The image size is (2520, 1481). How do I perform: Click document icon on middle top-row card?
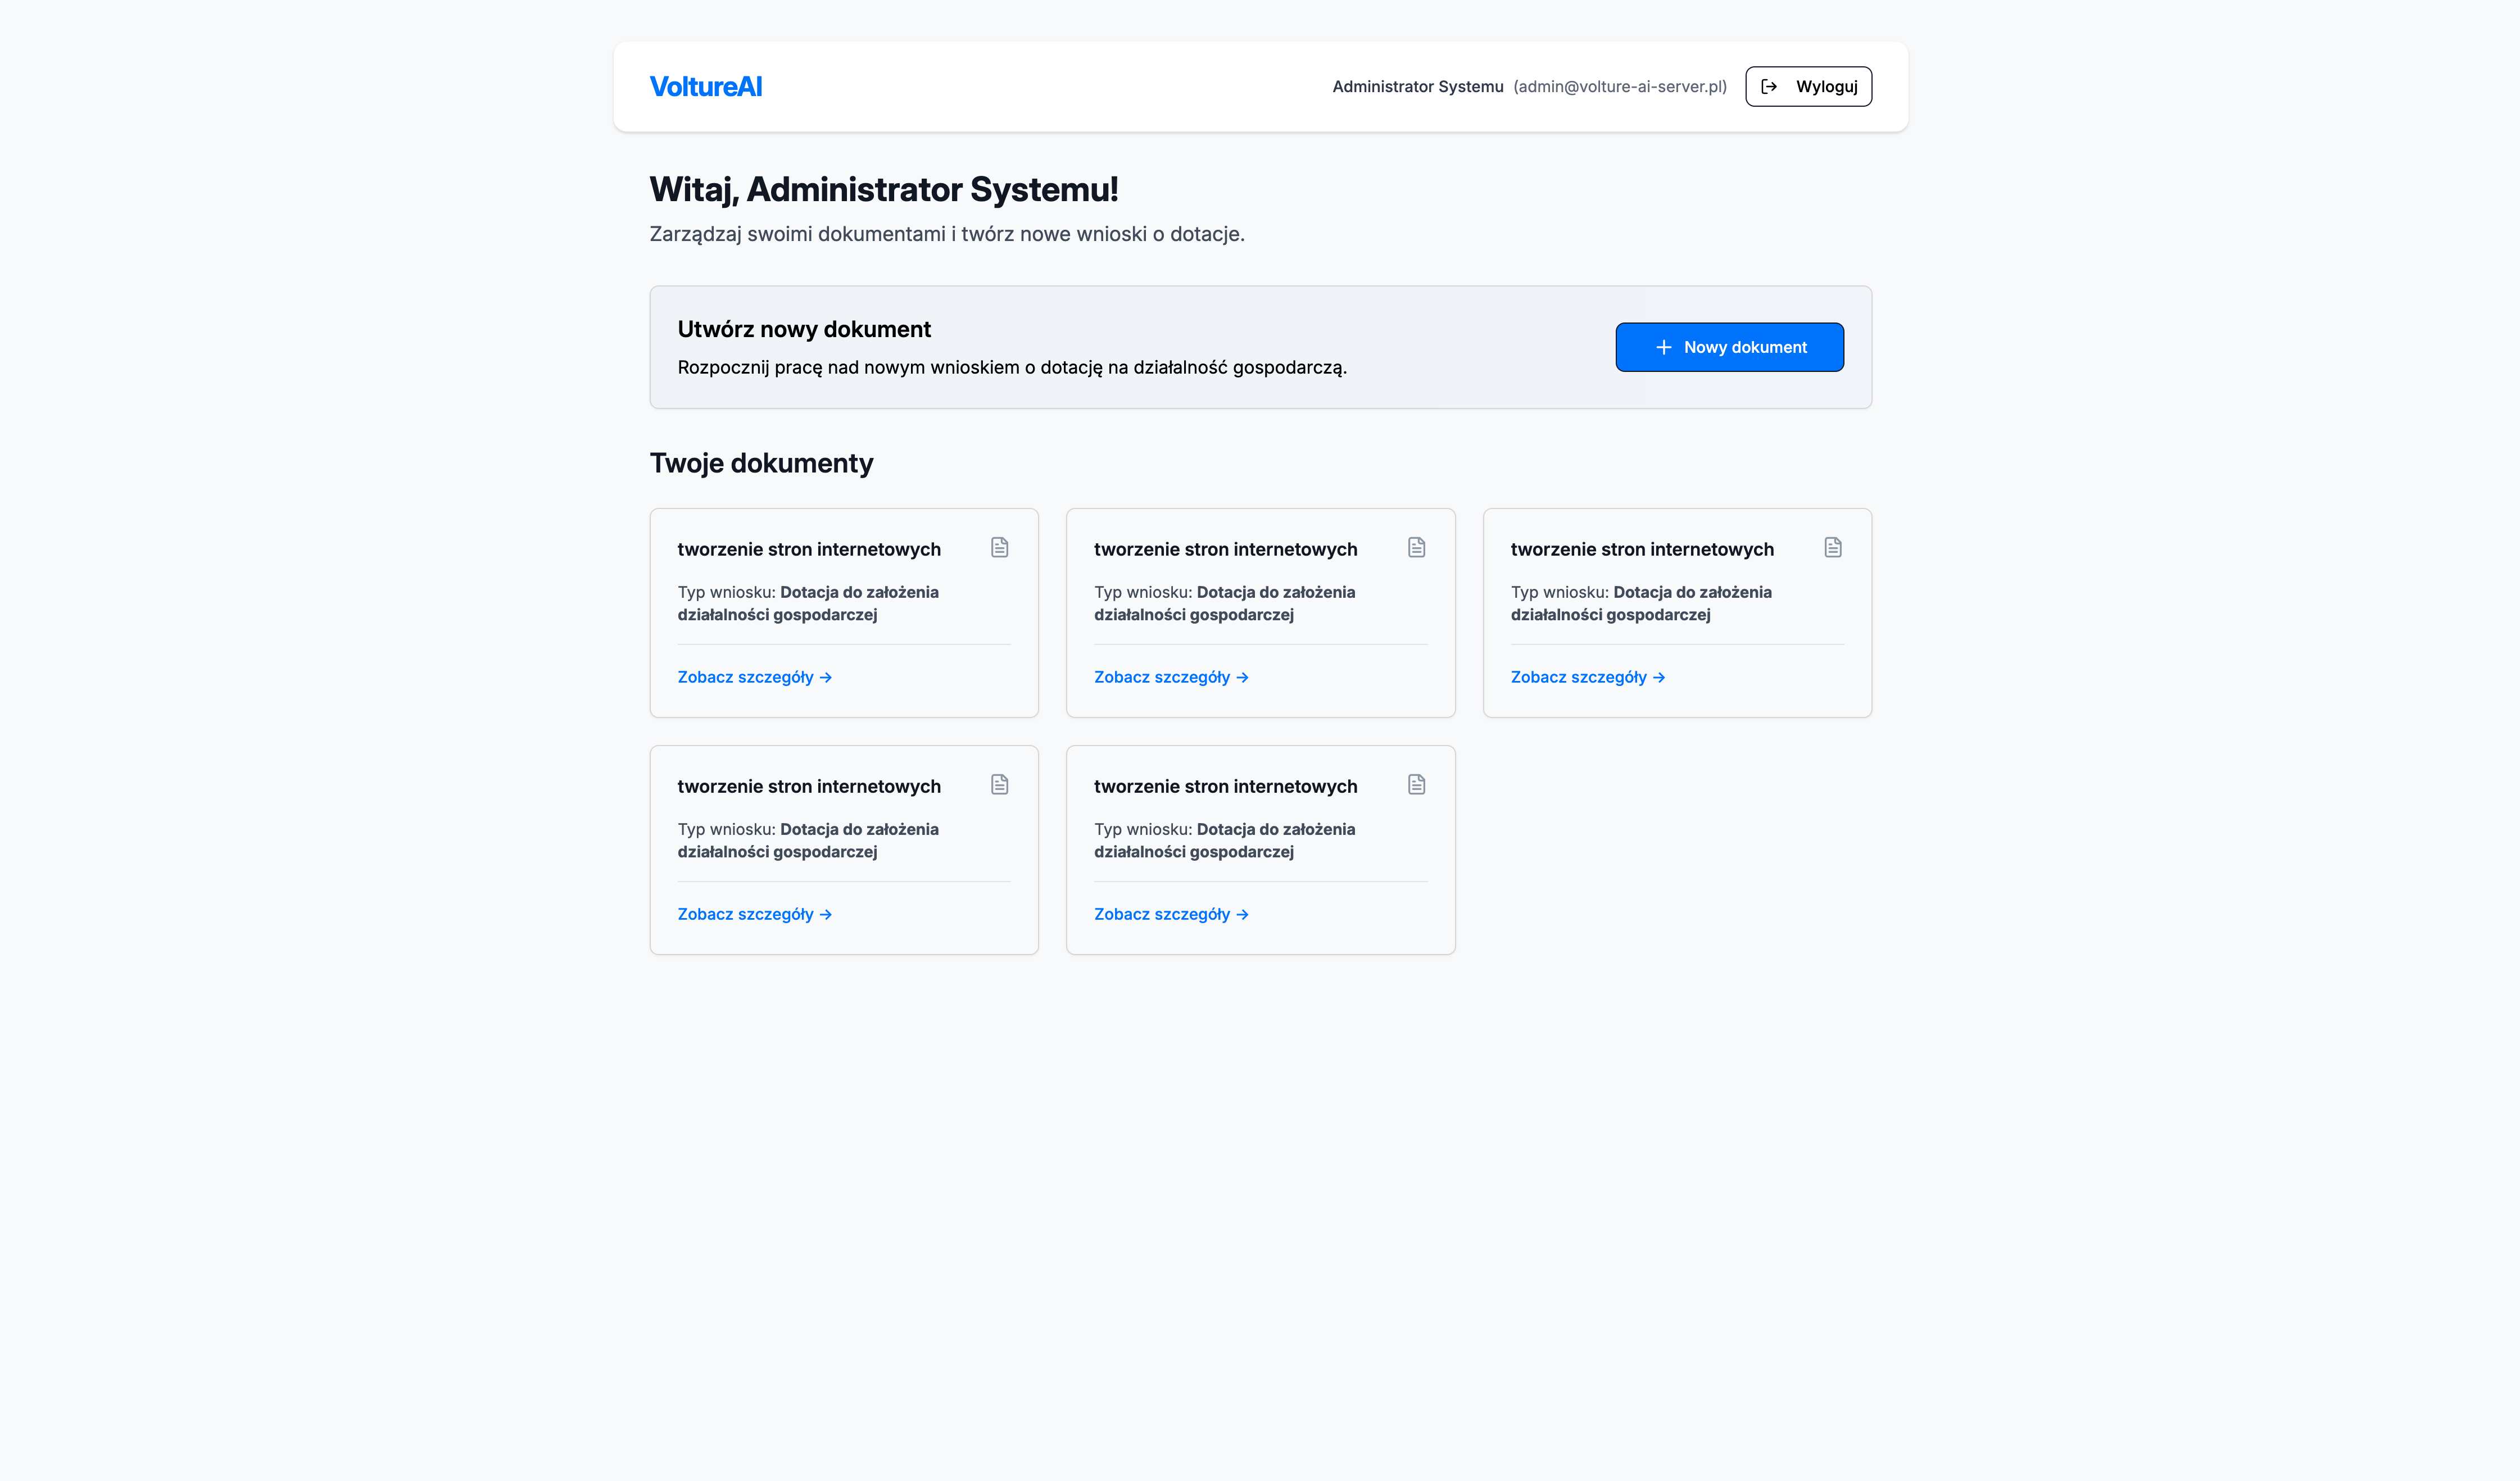(x=1416, y=547)
